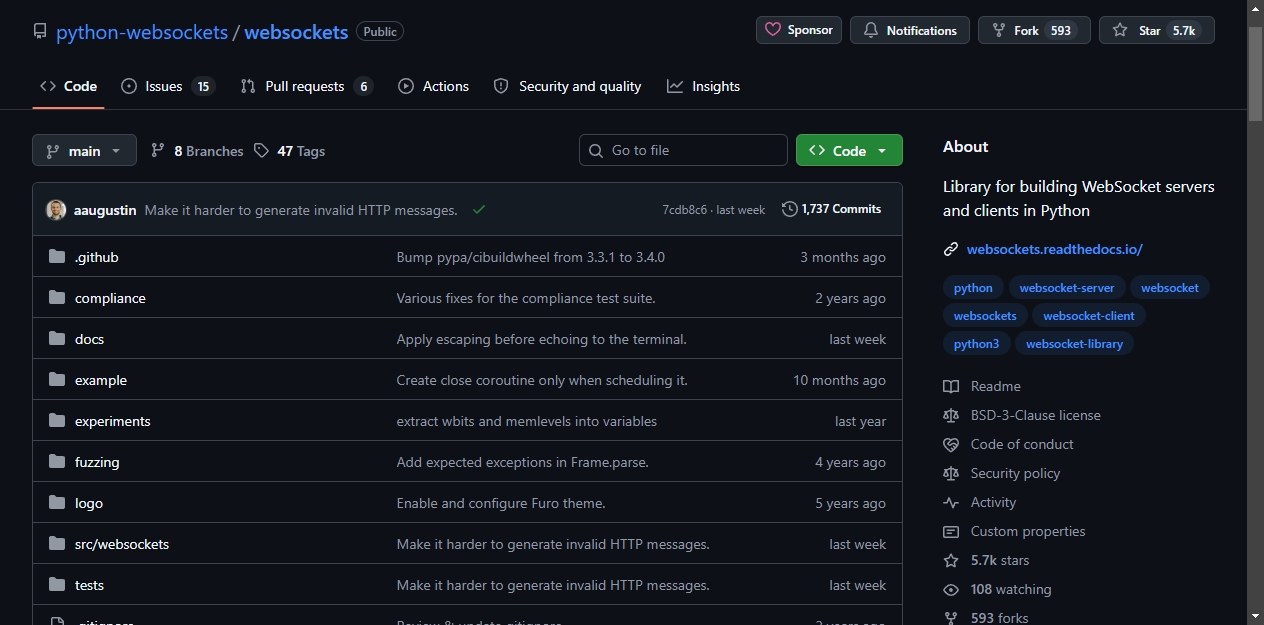Open the Code tab
Viewport: 1264px width, 625px height.
click(x=68, y=86)
